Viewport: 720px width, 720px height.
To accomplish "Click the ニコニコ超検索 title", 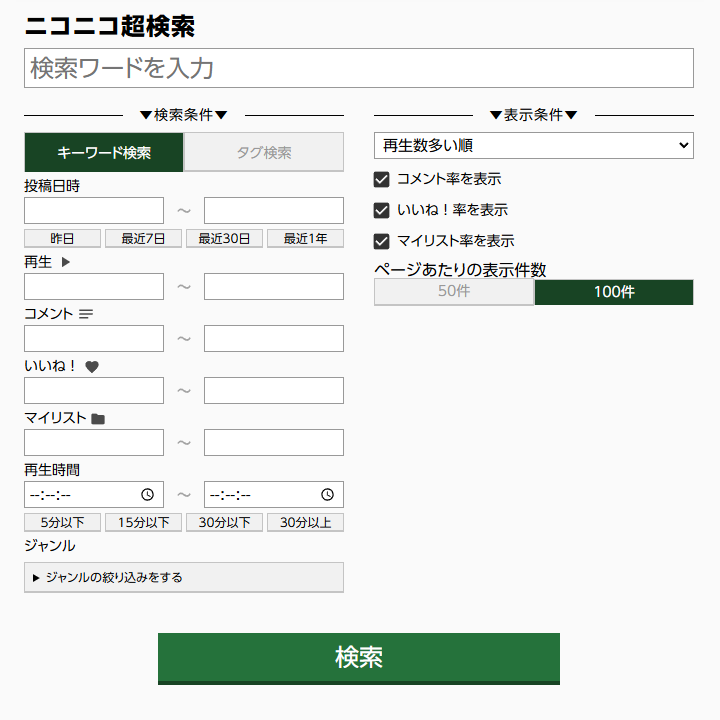I will click(110, 26).
